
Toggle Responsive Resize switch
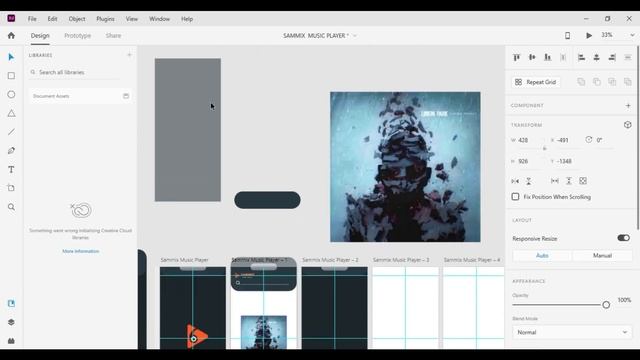[623, 238]
